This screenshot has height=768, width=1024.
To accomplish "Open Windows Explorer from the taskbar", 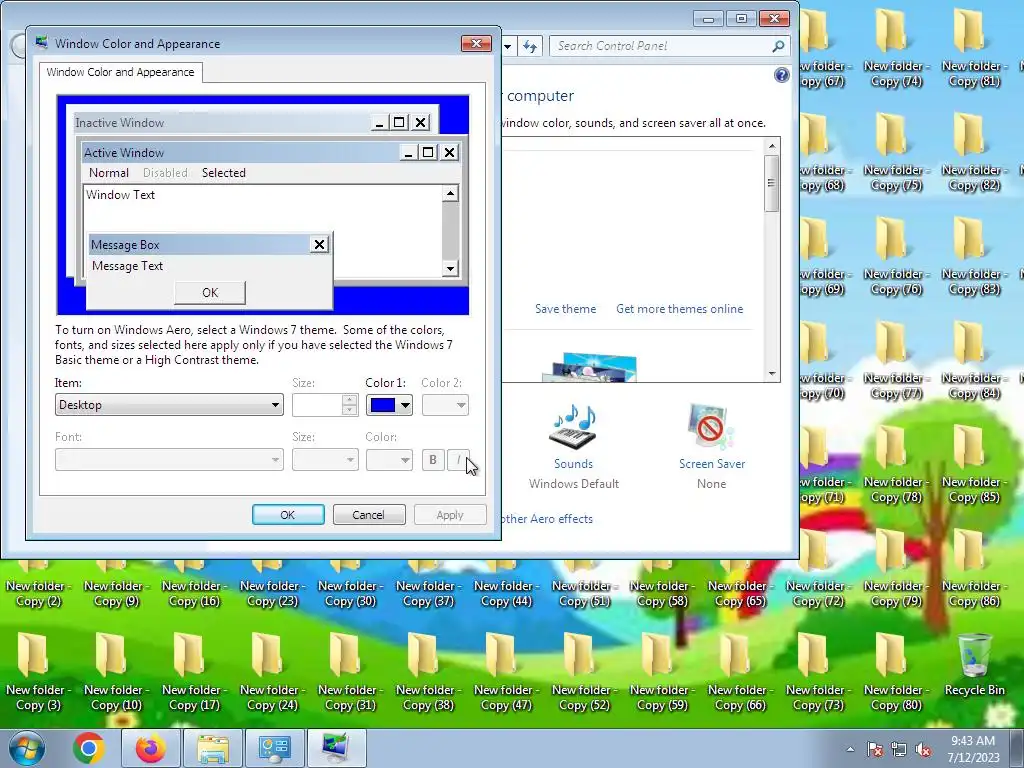I will click(x=213, y=748).
